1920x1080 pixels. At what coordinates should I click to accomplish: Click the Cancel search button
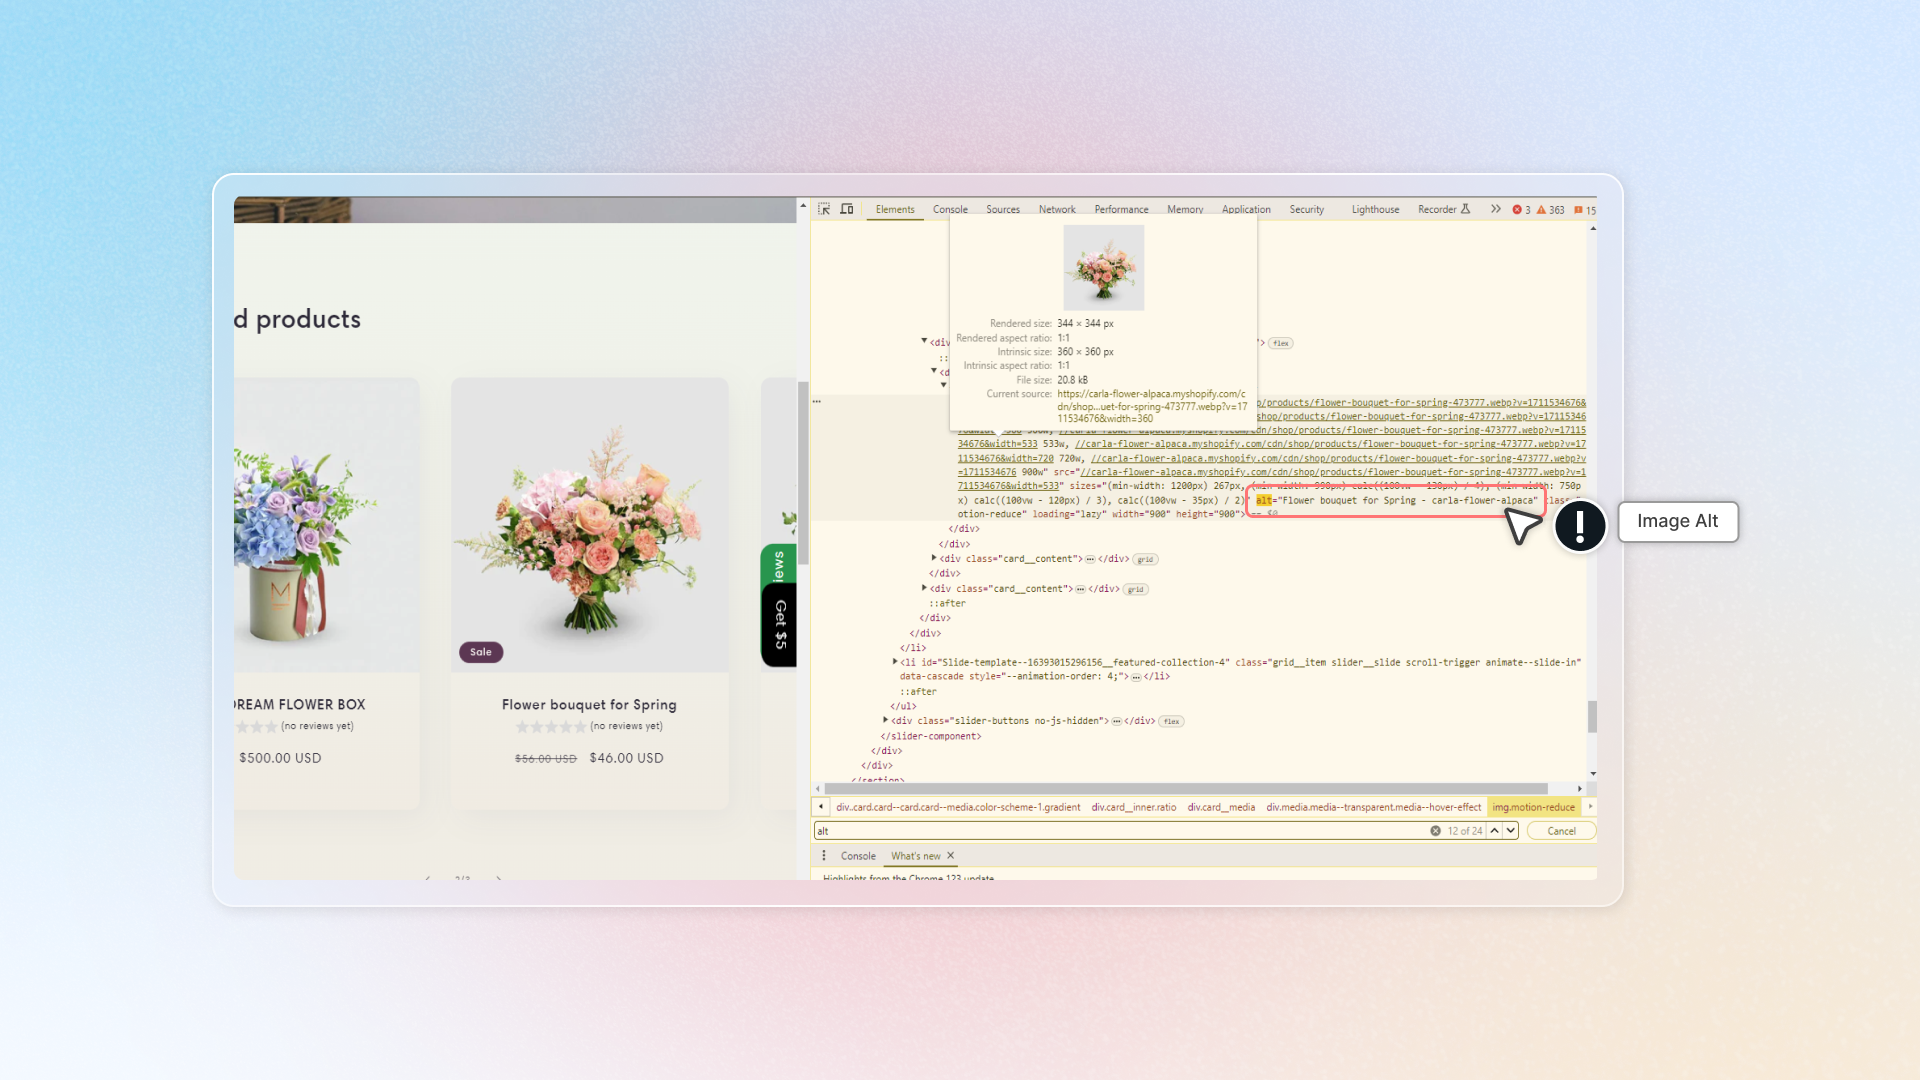pyautogui.click(x=1561, y=830)
